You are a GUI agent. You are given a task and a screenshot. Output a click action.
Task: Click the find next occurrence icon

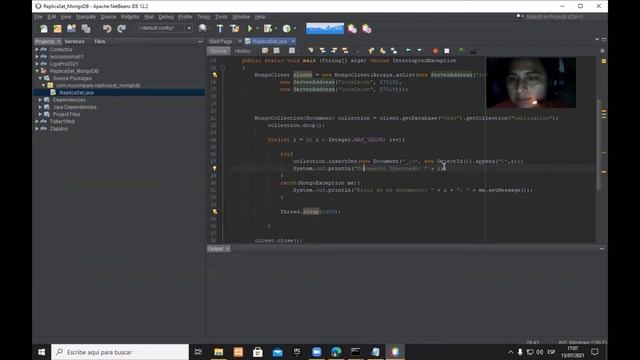pyautogui.click(x=334, y=51)
